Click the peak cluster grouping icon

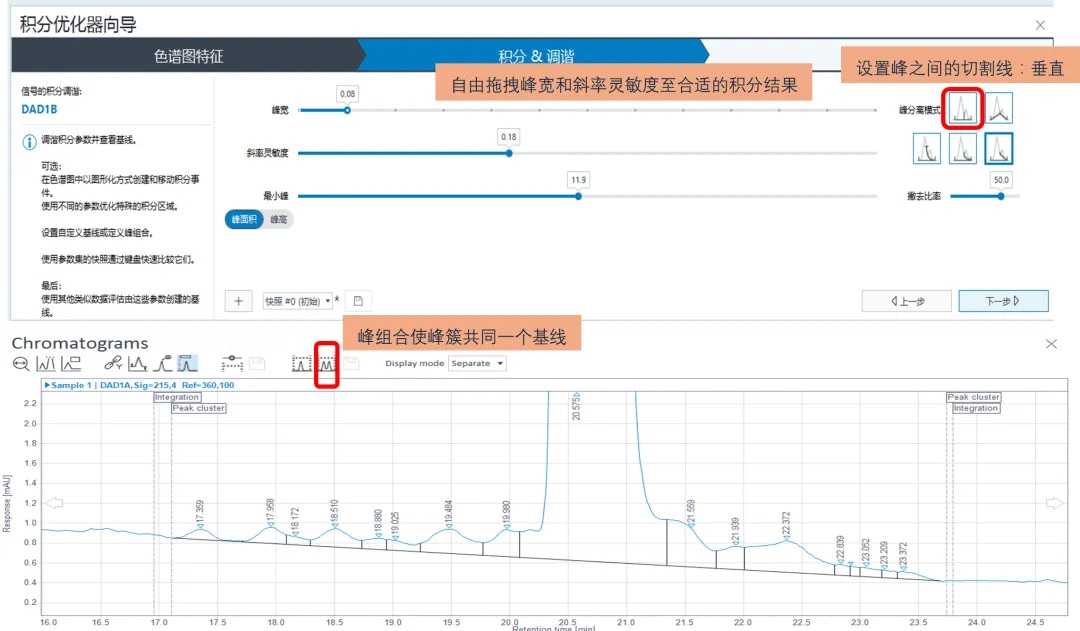(327, 364)
